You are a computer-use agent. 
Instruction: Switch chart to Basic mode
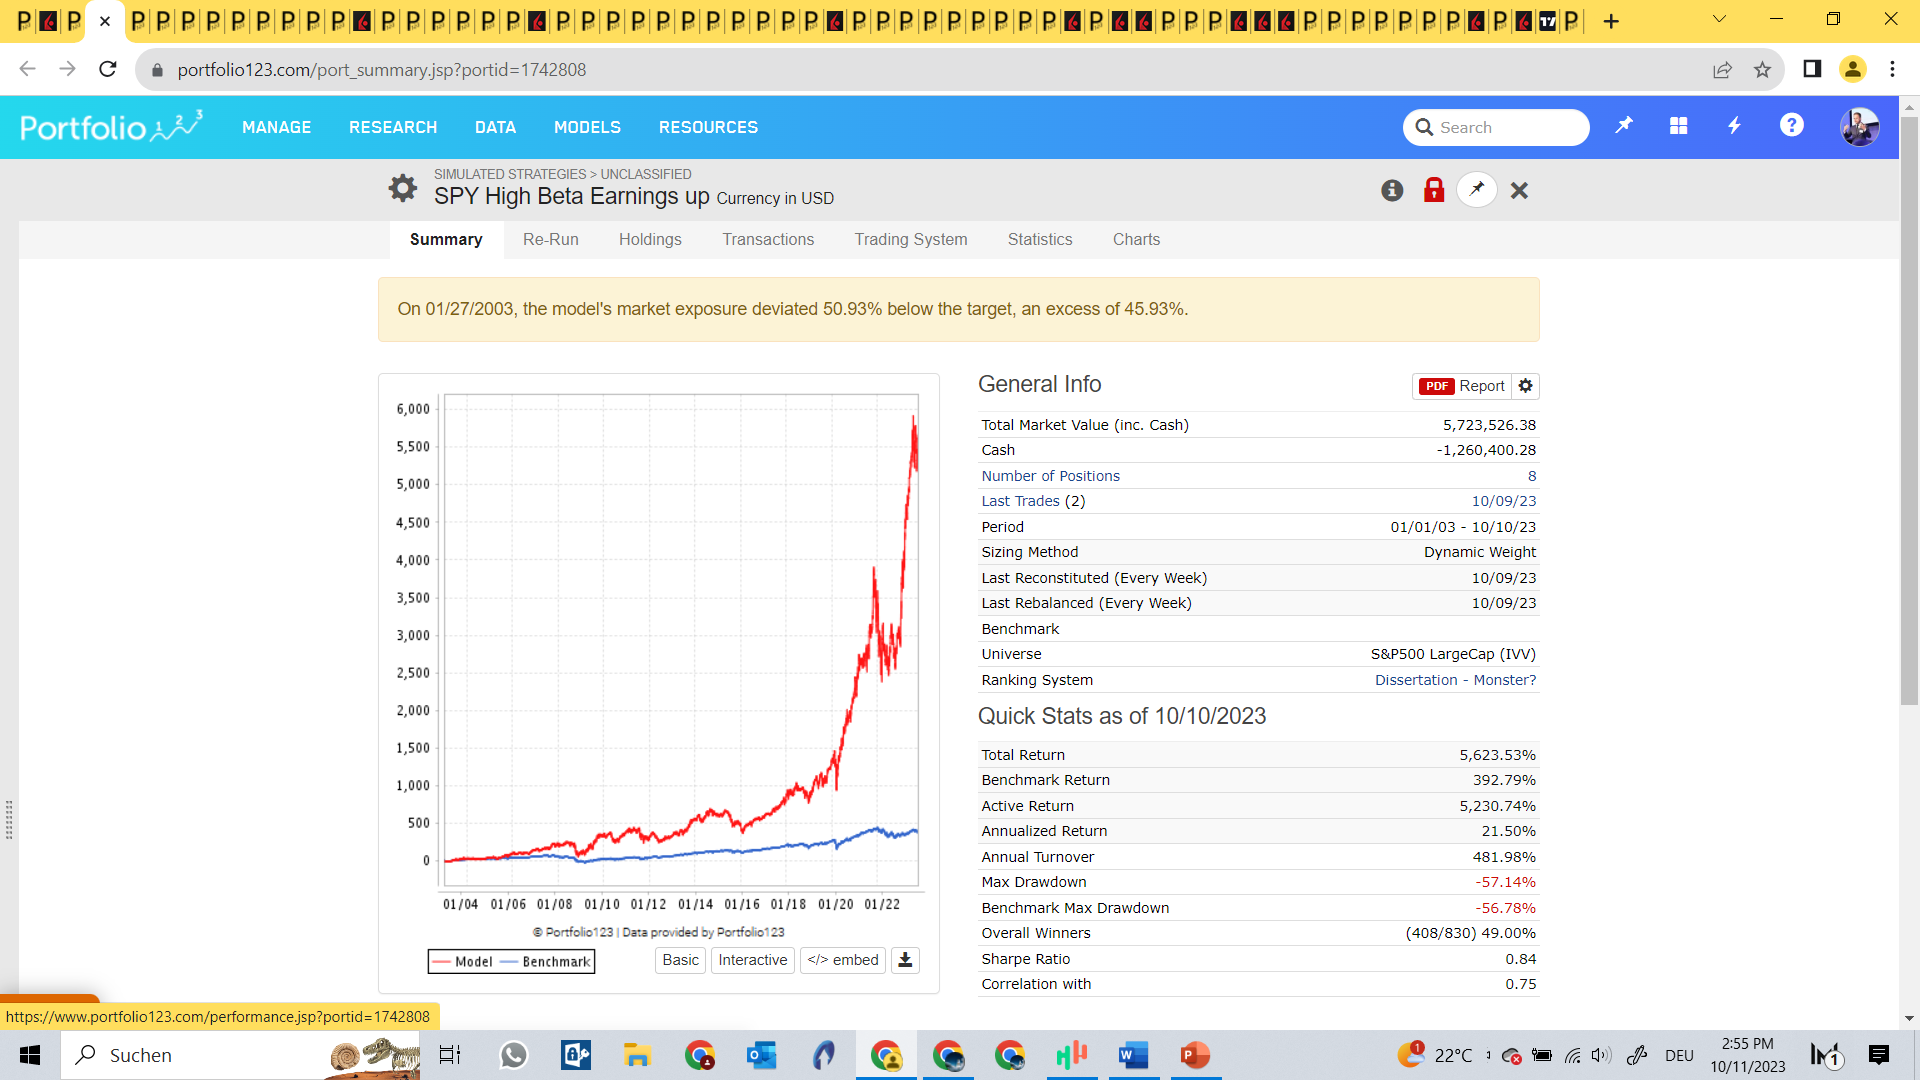click(x=680, y=960)
